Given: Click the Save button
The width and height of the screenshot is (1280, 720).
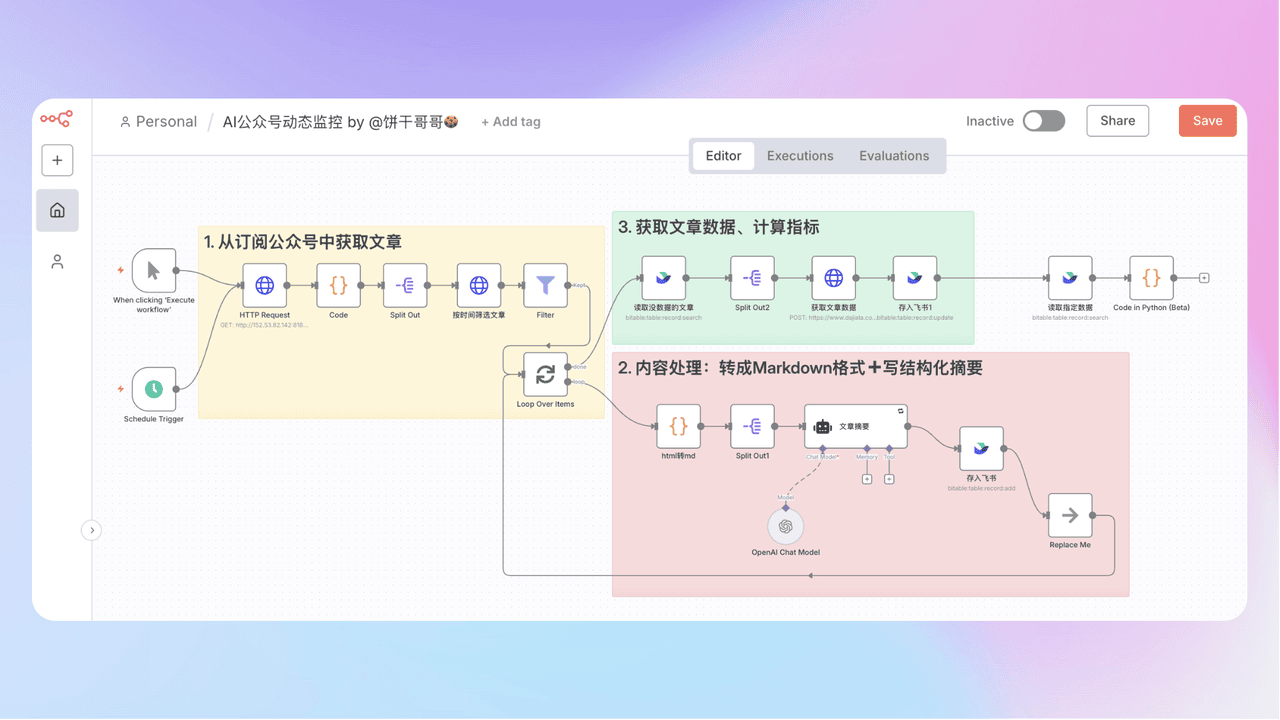Looking at the screenshot, I should click(1207, 121).
